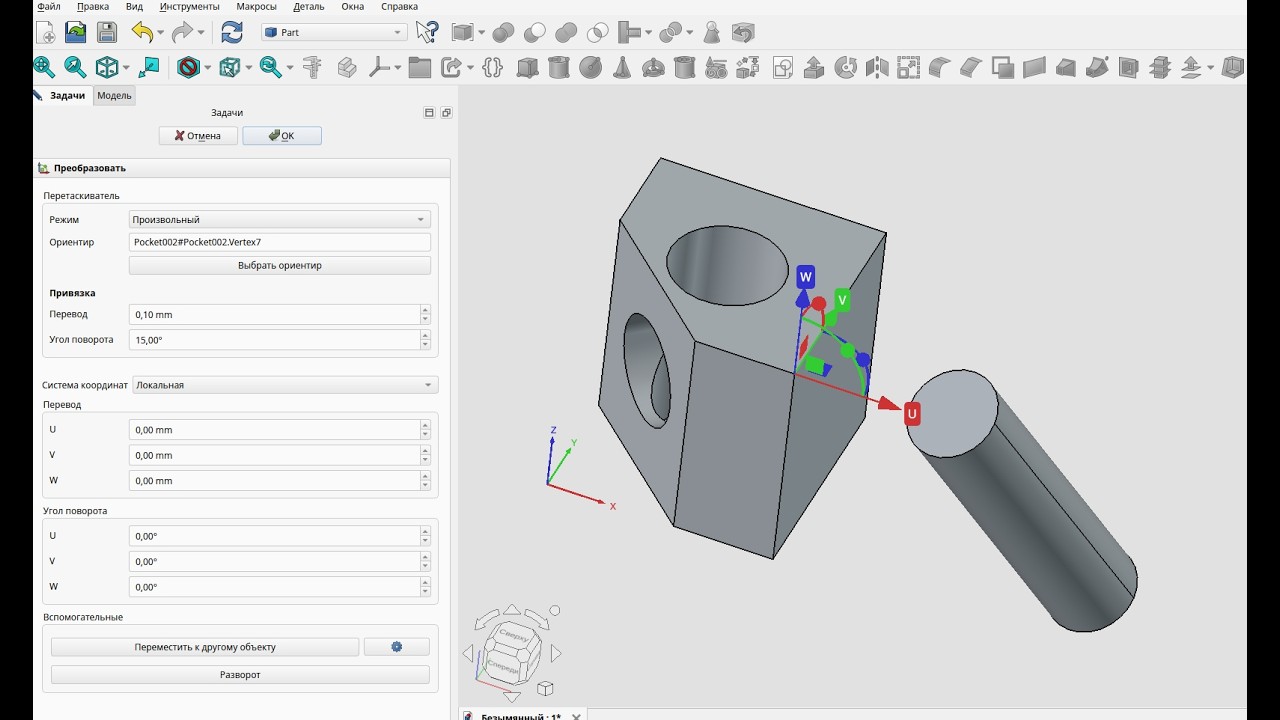The image size is (1280, 720).
Task: Open the Файл menu
Action: [x=48, y=6]
